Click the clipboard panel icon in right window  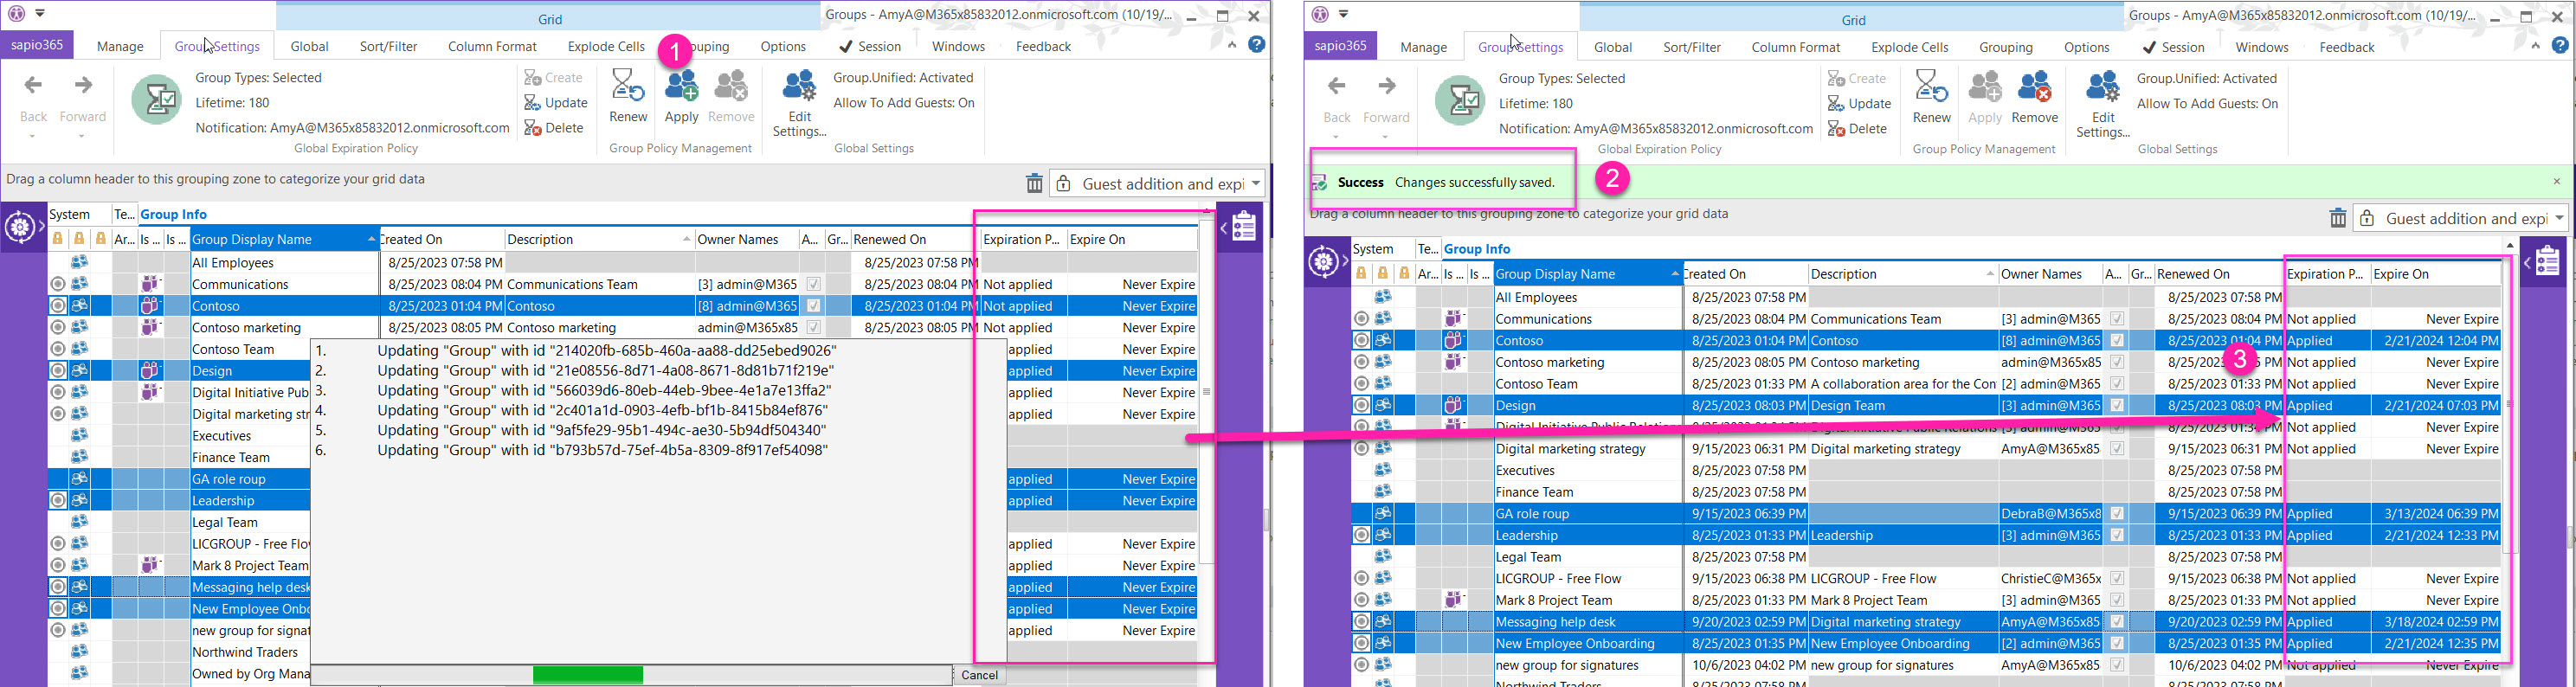(2547, 263)
